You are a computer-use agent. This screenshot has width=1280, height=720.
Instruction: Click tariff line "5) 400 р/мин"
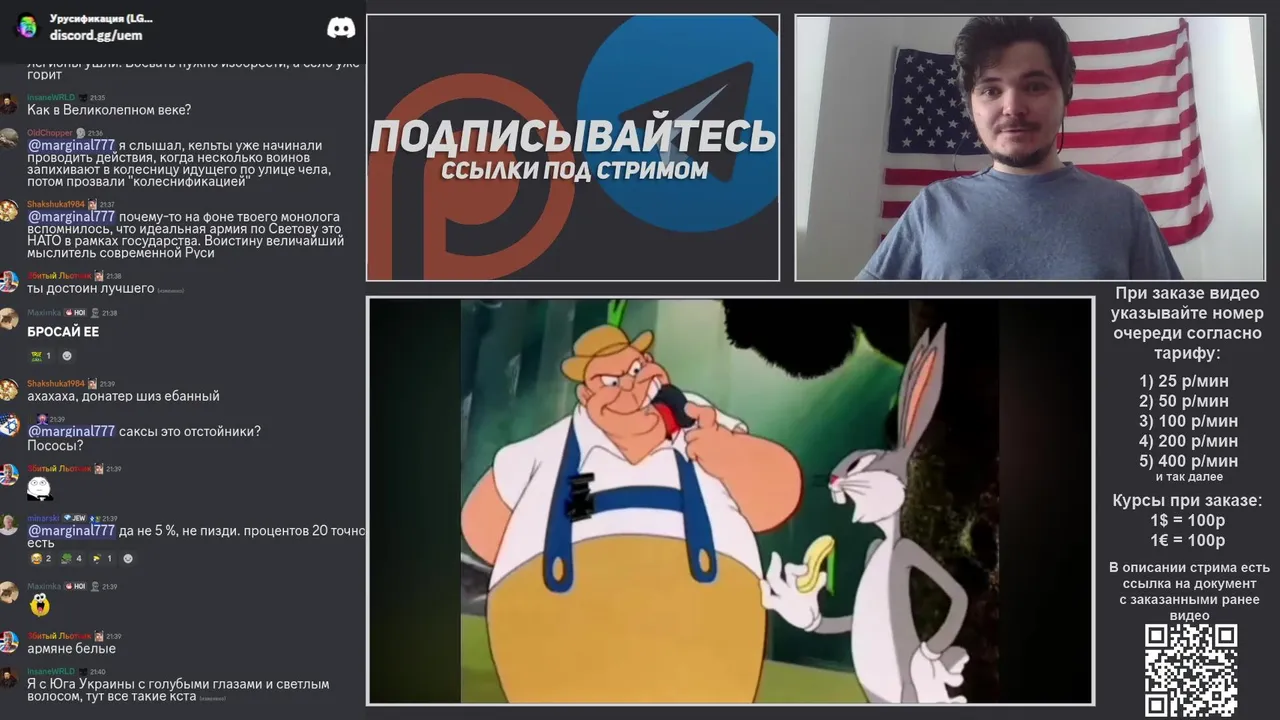pyautogui.click(x=1188, y=461)
